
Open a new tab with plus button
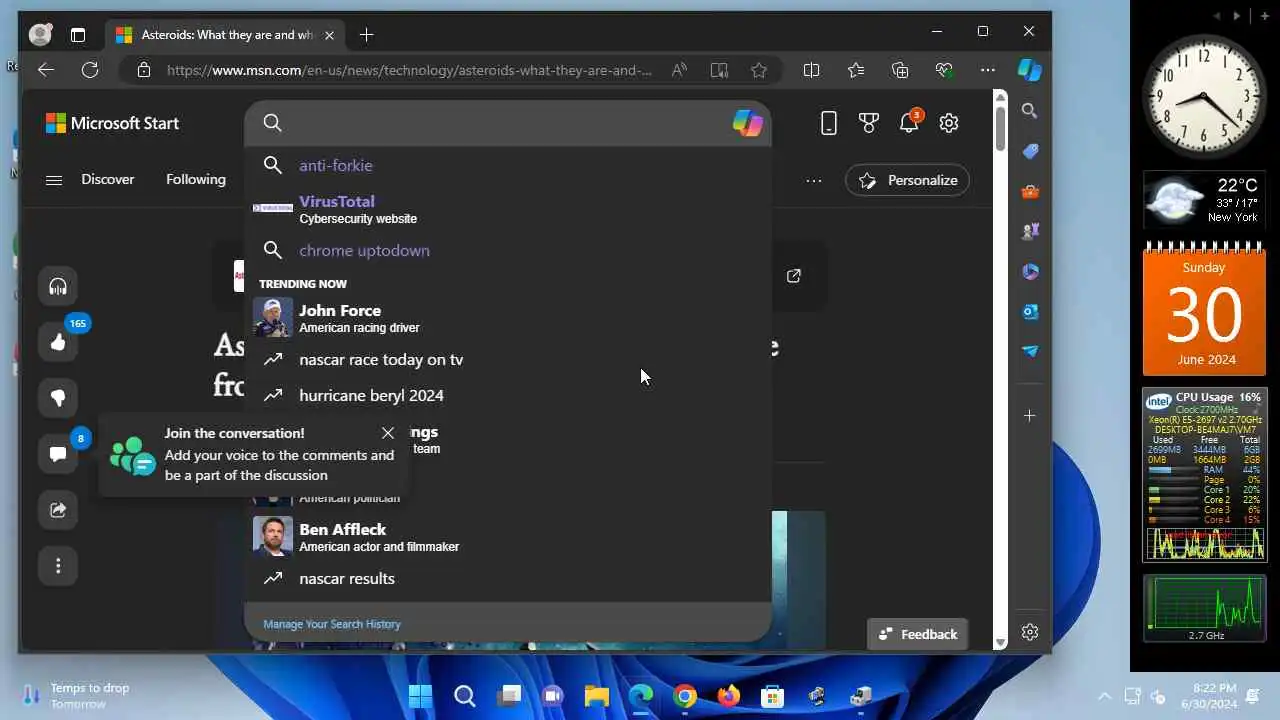(x=366, y=35)
